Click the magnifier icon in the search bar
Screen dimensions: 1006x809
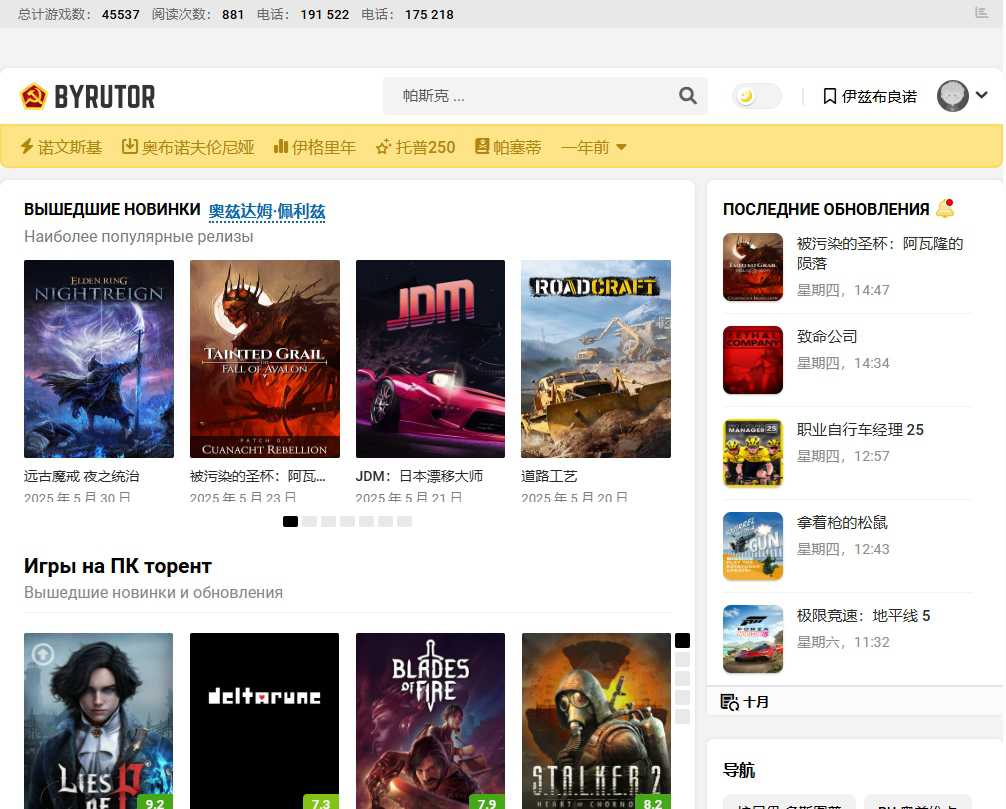(687, 96)
